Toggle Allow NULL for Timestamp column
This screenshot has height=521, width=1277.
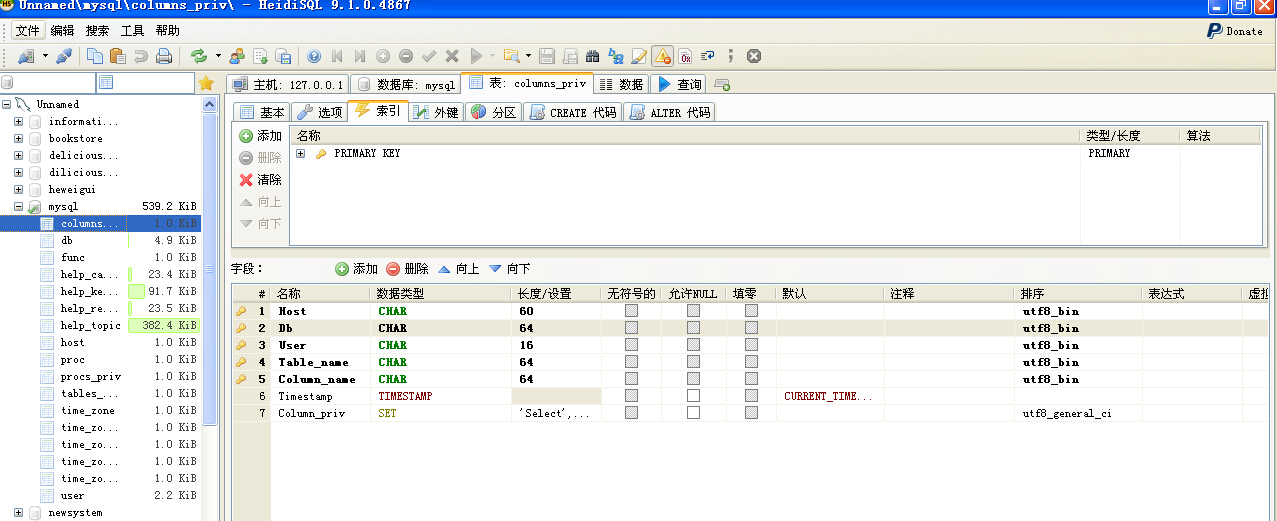click(x=693, y=395)
